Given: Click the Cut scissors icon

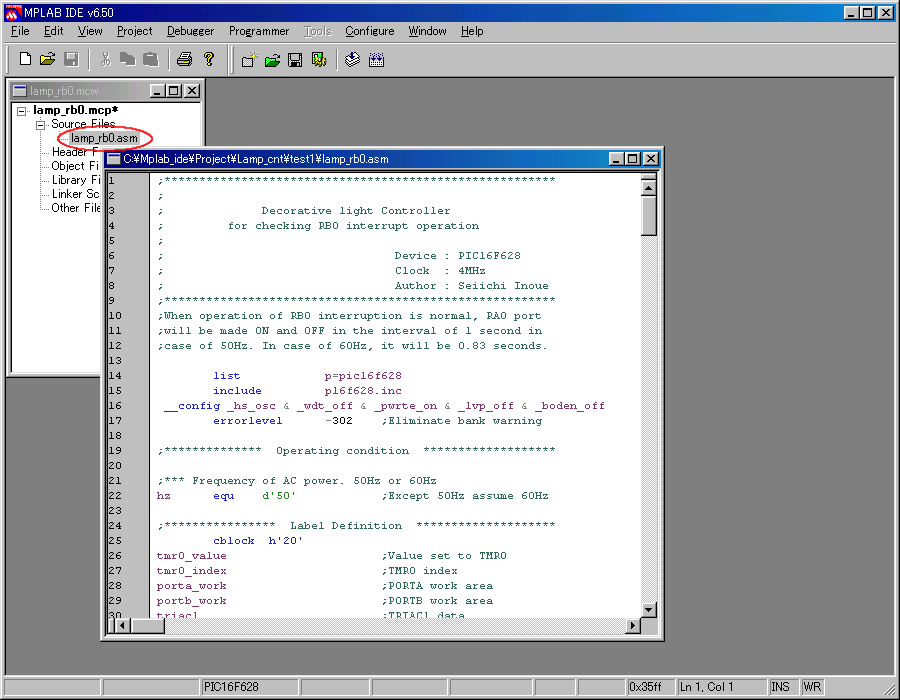Looking at the screenshot, I should coord(106,59).
